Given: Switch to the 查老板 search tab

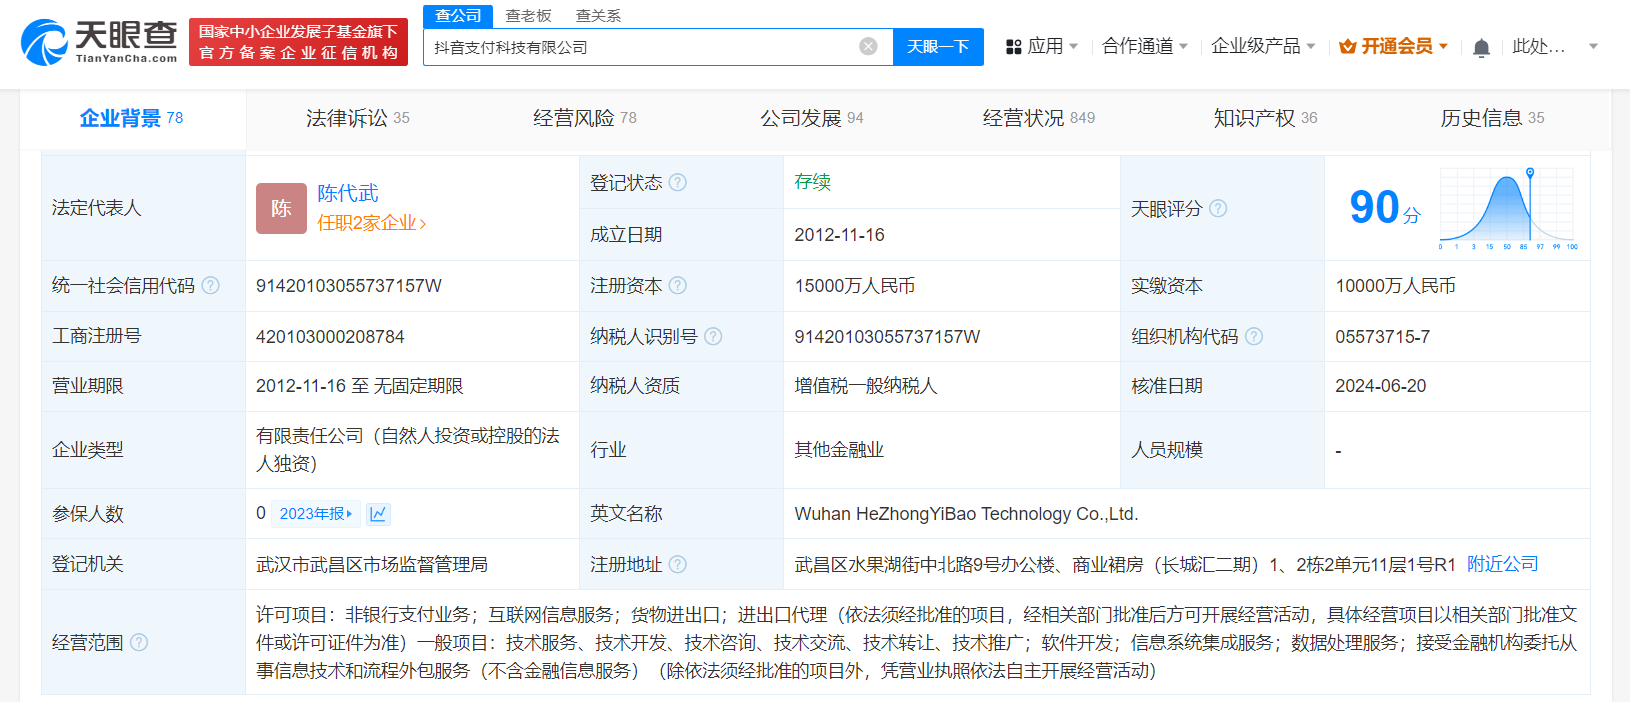Looking at the screenshot, I should pyautogui.click(x=528, y=16).
